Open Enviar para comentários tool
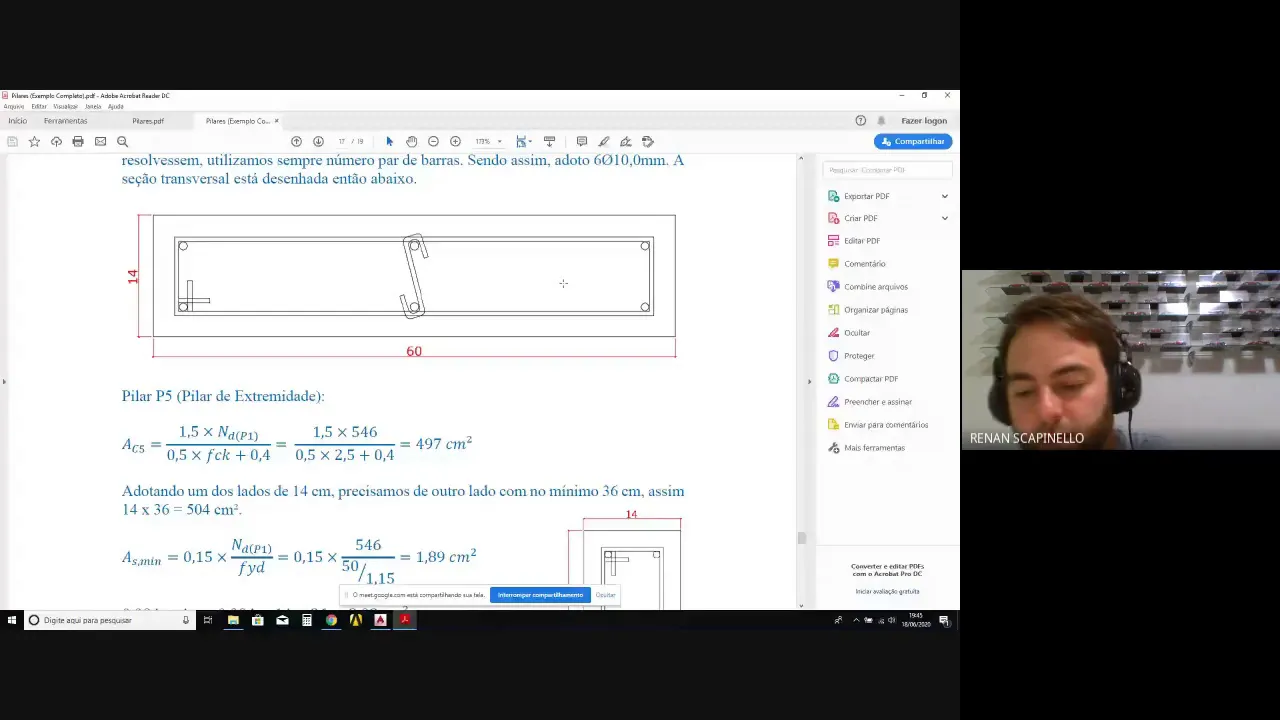This screenshot has width=1280, height=720. tap(885, 425)
